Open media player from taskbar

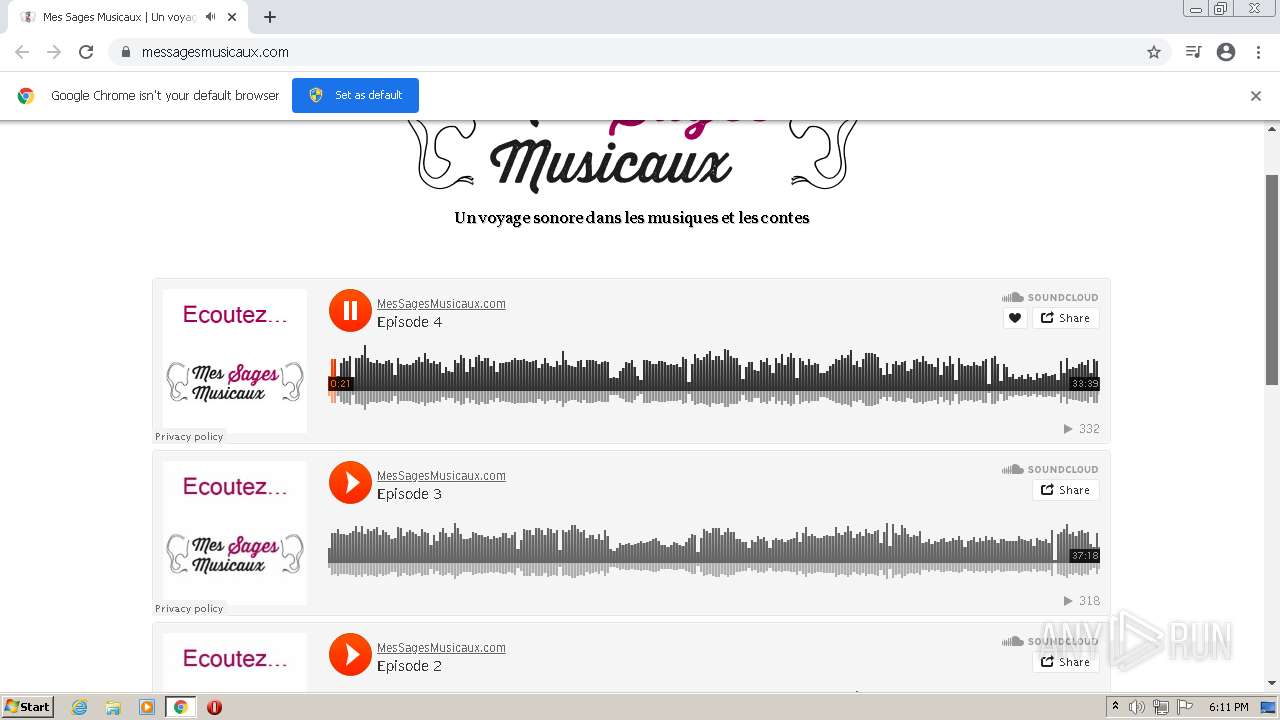(x=147, y=707)
